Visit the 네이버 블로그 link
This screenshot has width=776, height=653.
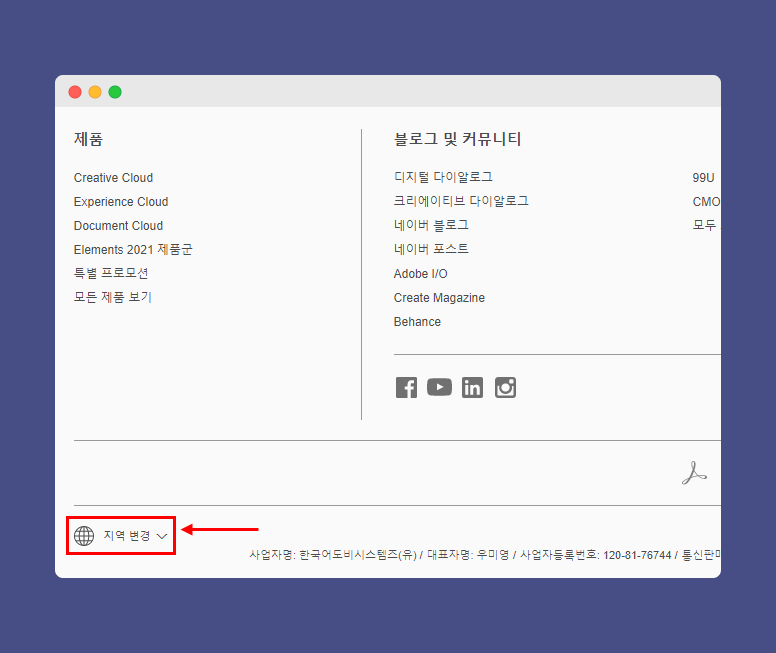click(431, 225)
